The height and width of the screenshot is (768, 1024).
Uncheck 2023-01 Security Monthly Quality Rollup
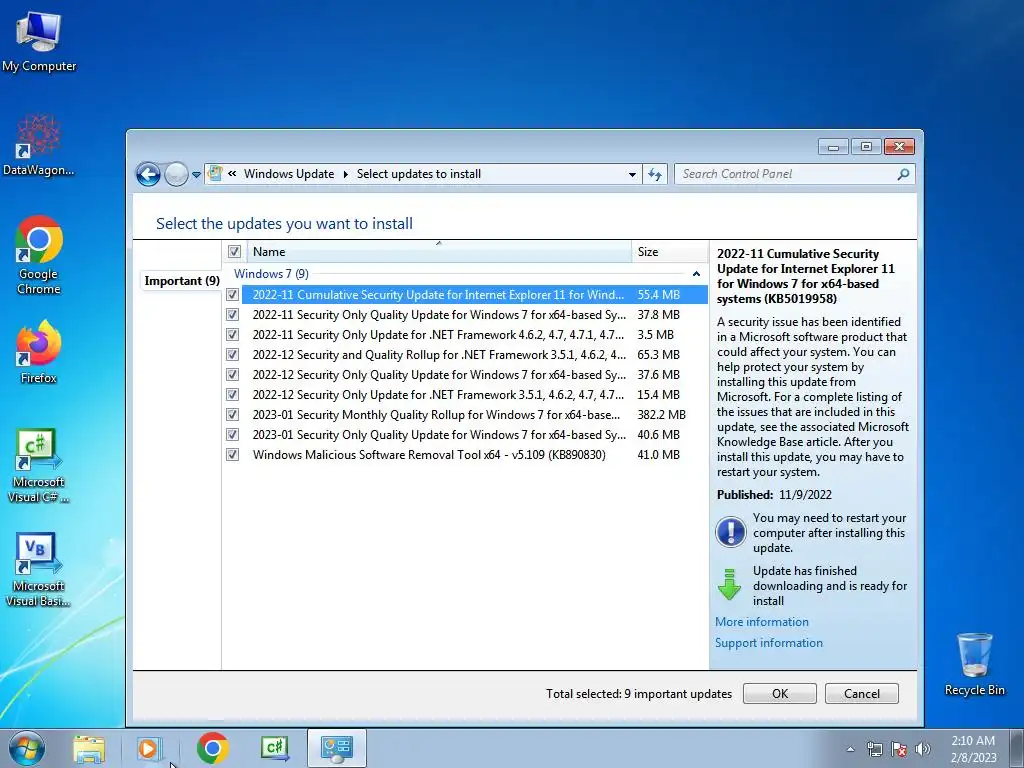tap(232, 415)
